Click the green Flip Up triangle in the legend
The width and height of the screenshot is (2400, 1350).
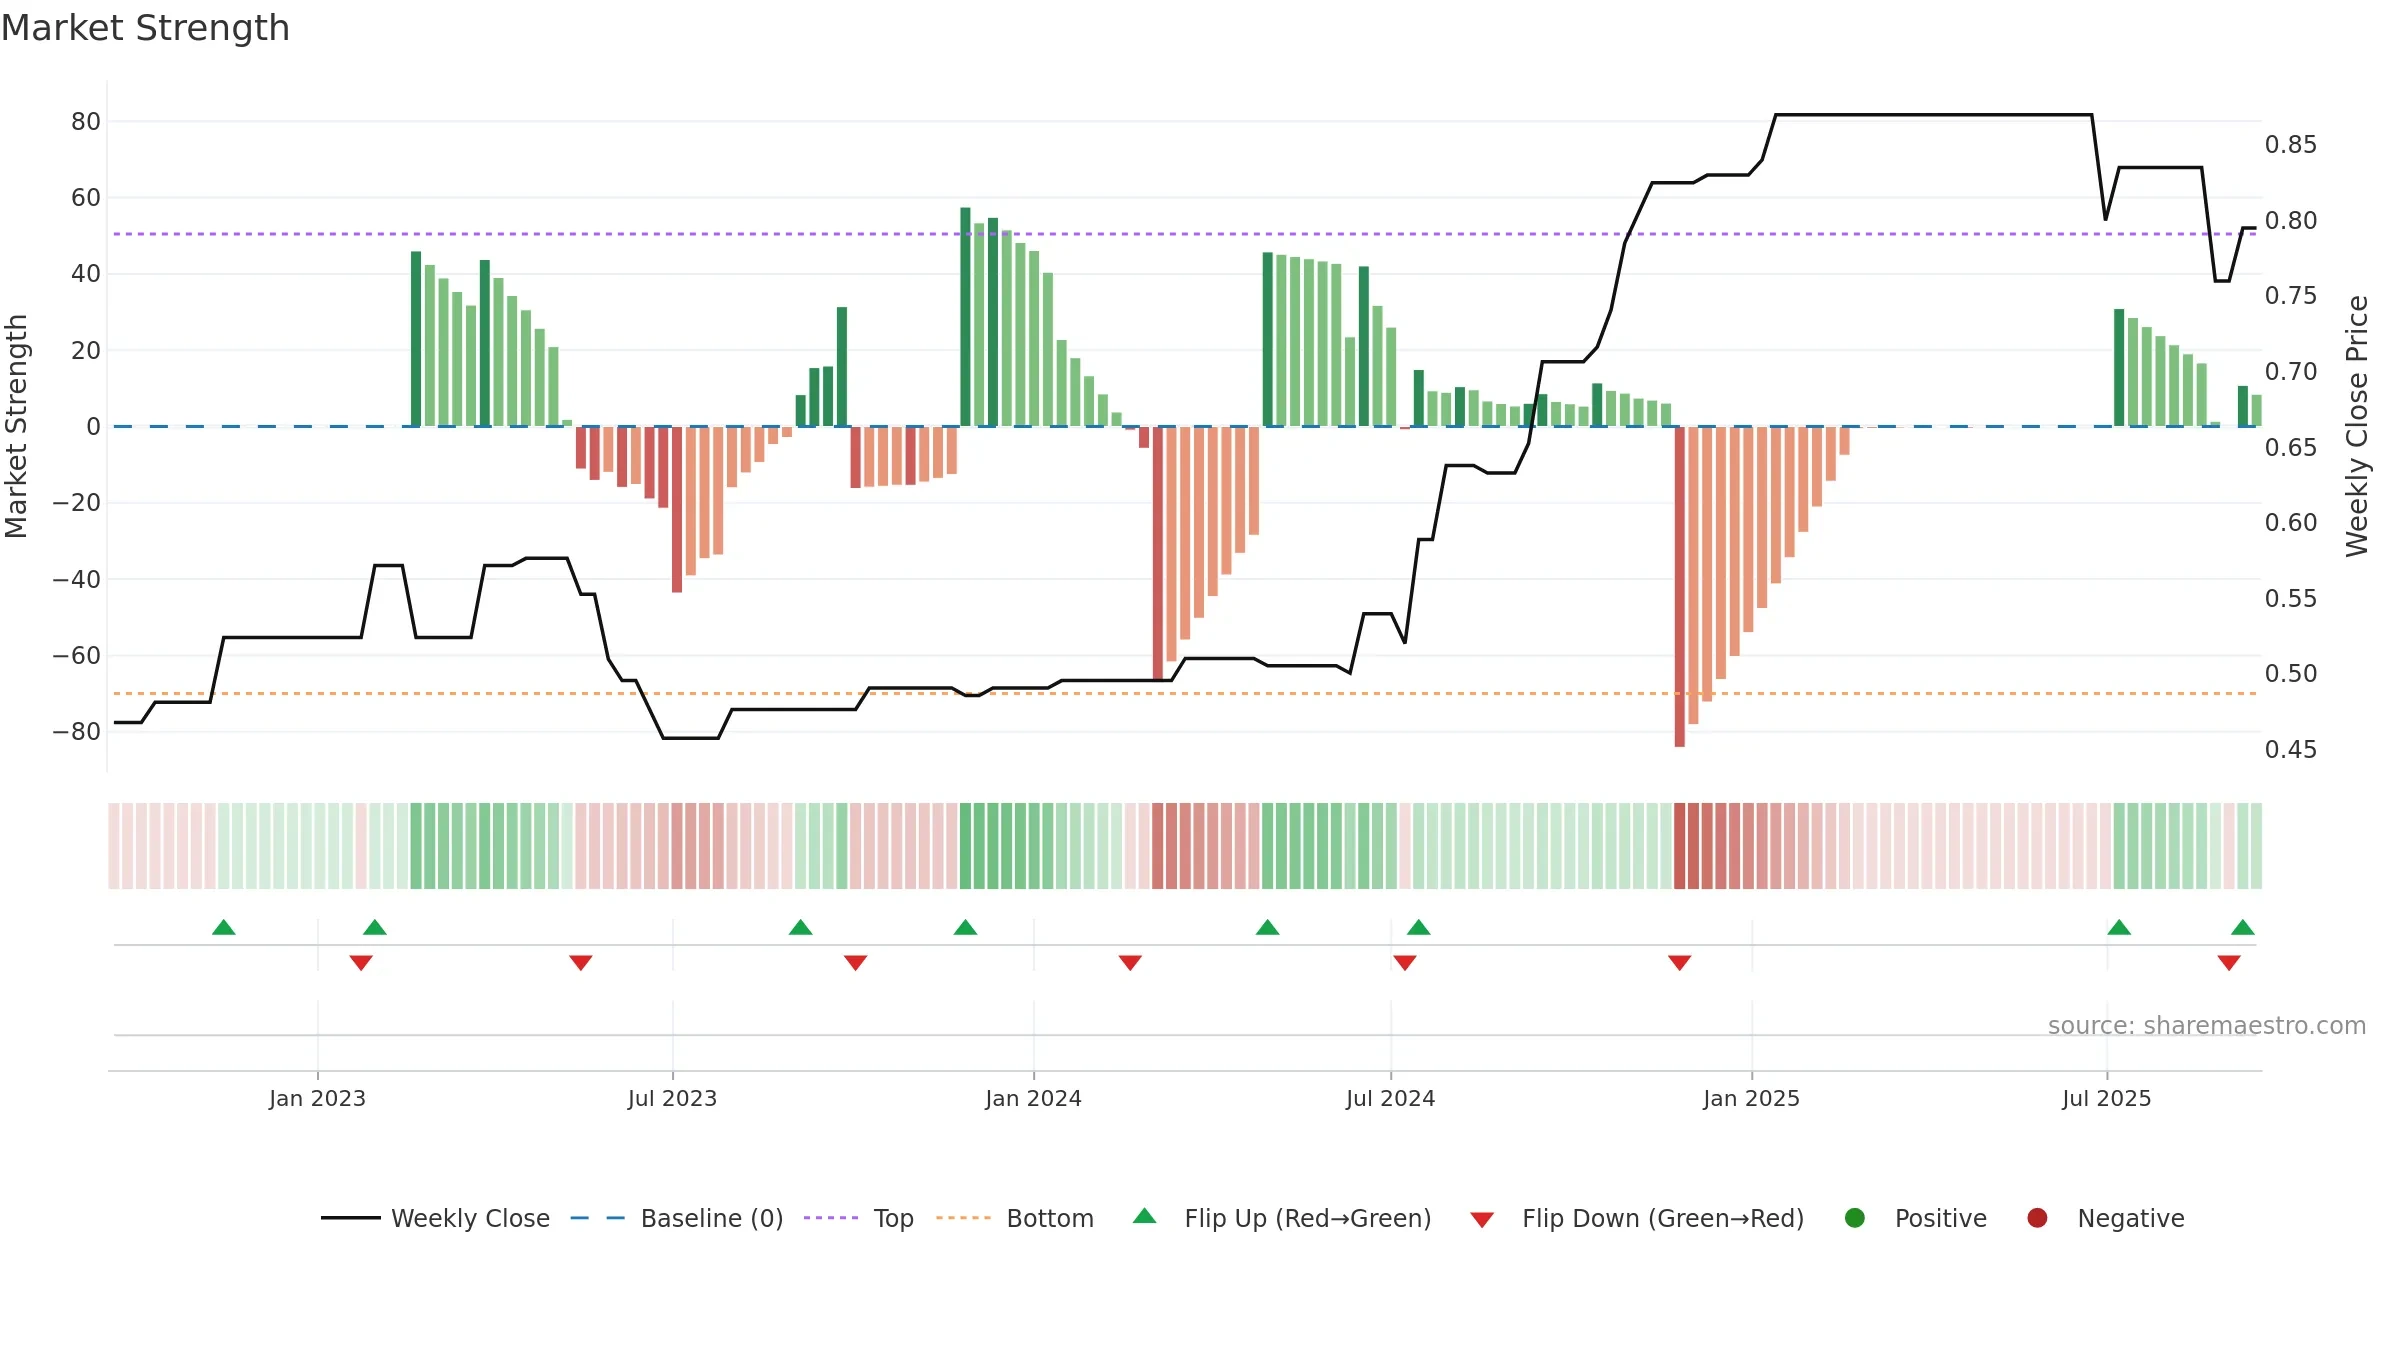coord(1145,1216)
